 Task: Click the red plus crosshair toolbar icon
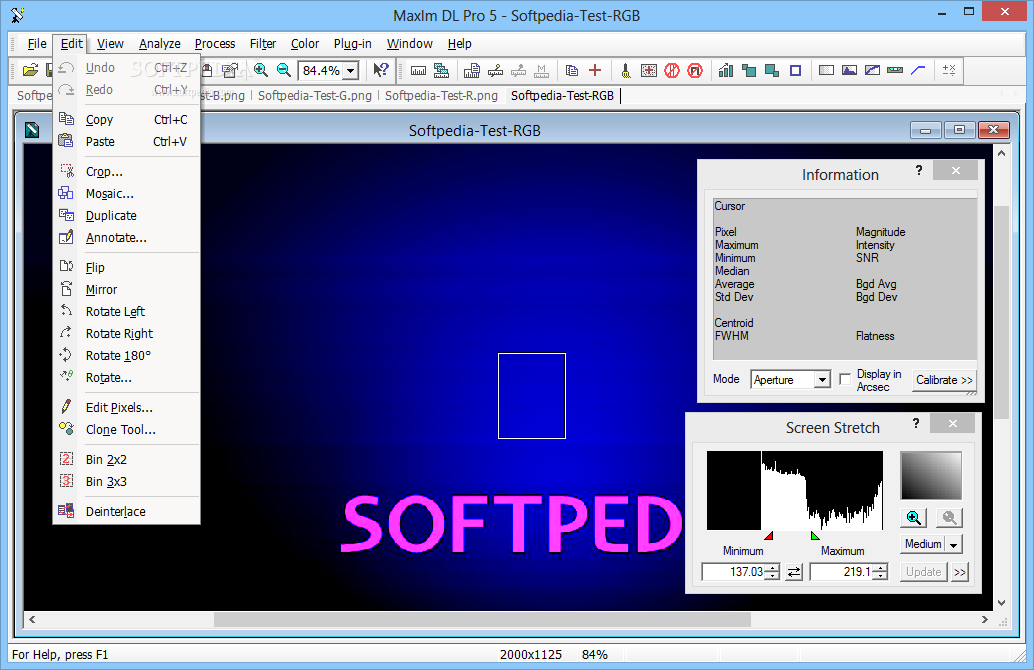[595, 70]
